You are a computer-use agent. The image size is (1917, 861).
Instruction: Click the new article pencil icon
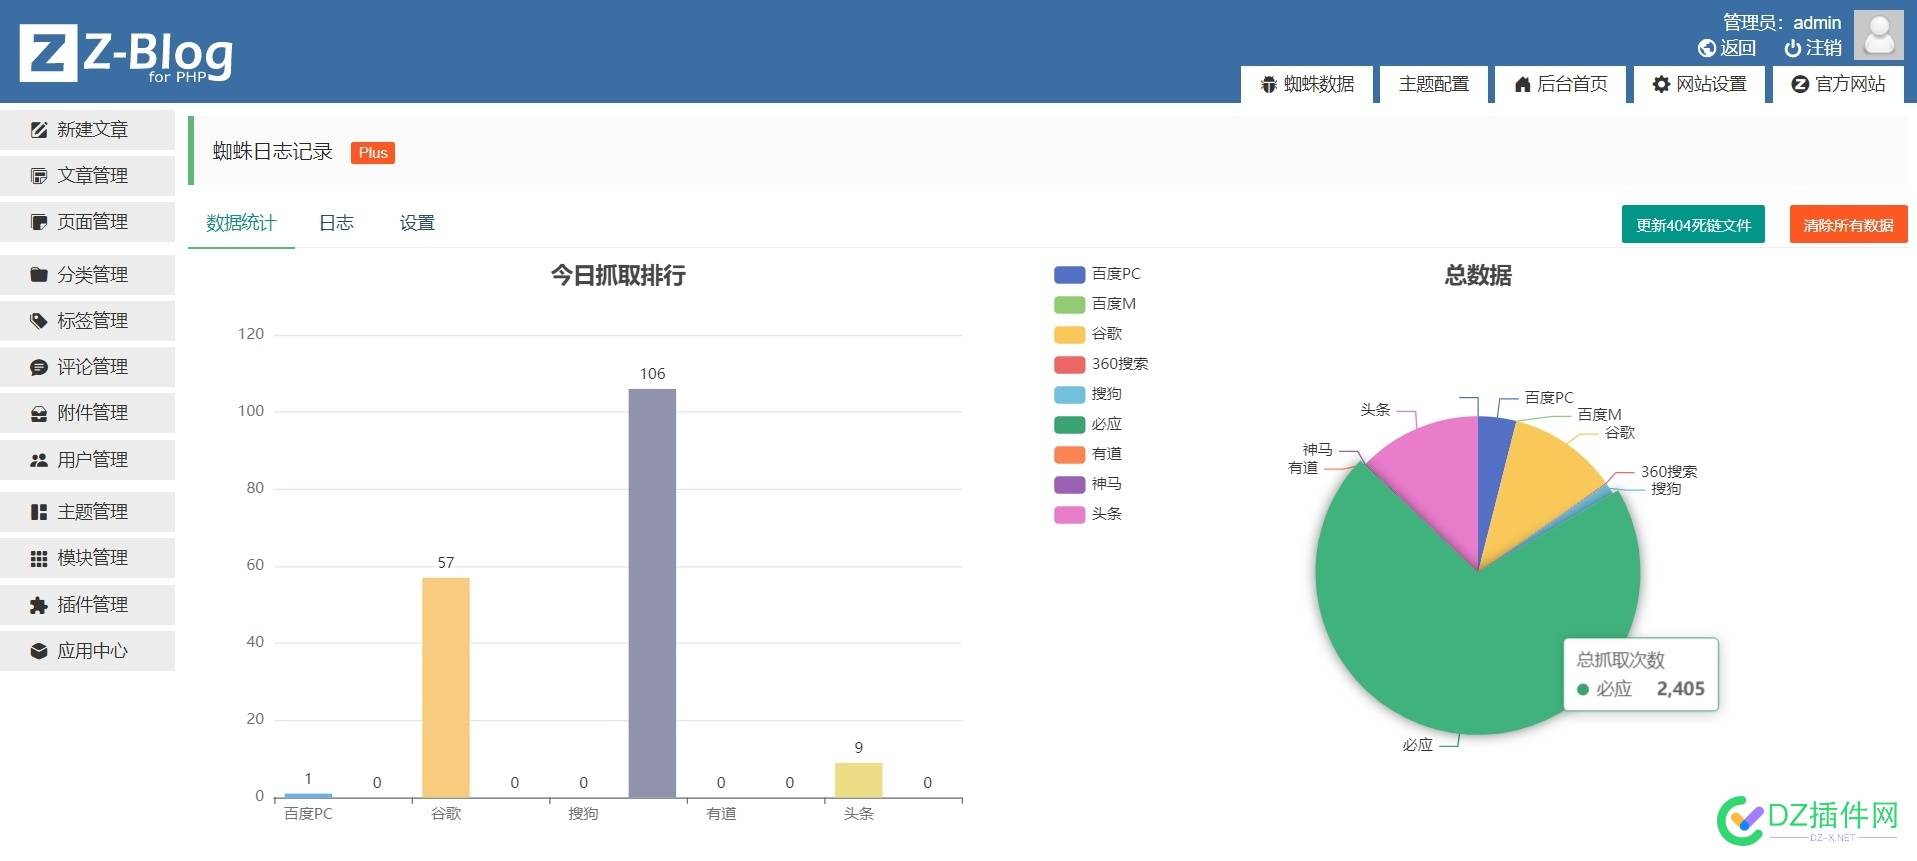(x=39, y=130)
